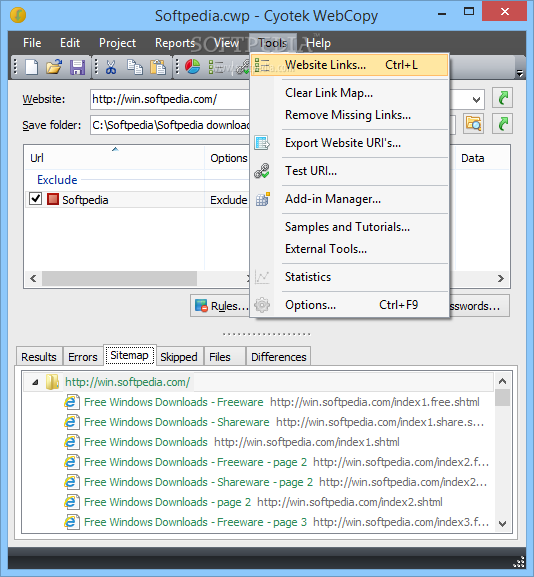Image resolution: width=534 pixels, height=577 pixels.
Task: Click the rules list scroll left arrow
Action: point(33,278)
